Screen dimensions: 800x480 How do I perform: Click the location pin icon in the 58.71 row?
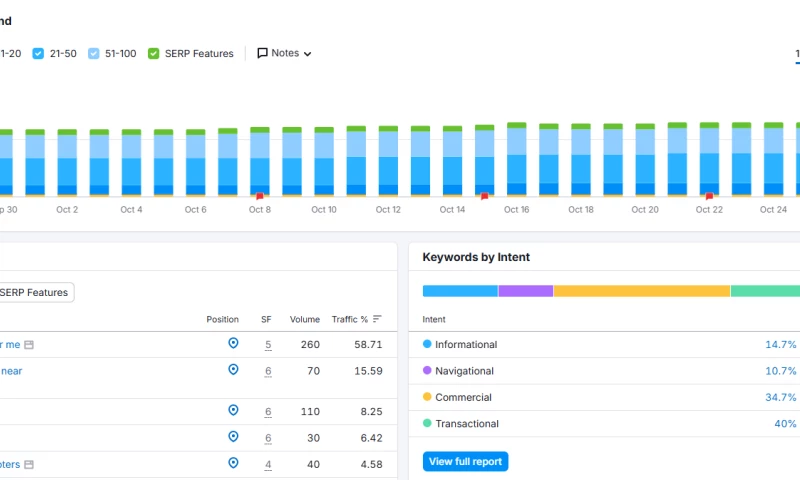233,344
